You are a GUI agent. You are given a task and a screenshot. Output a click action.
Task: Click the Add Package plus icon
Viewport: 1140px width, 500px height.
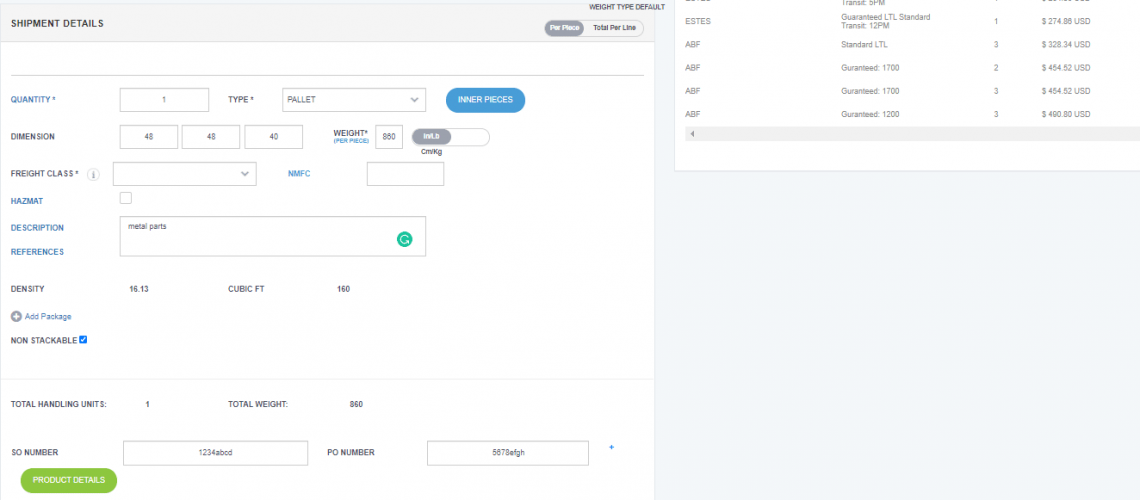point(16,316)
